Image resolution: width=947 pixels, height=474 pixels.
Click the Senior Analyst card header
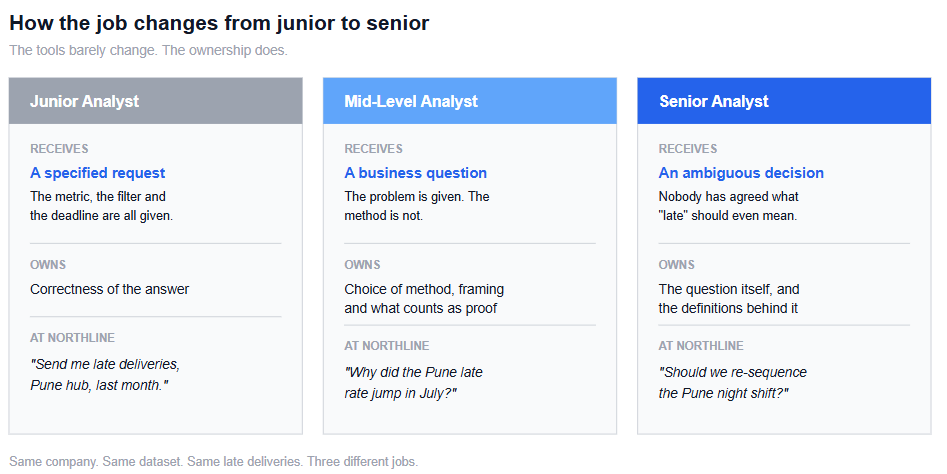pos(784,101)
